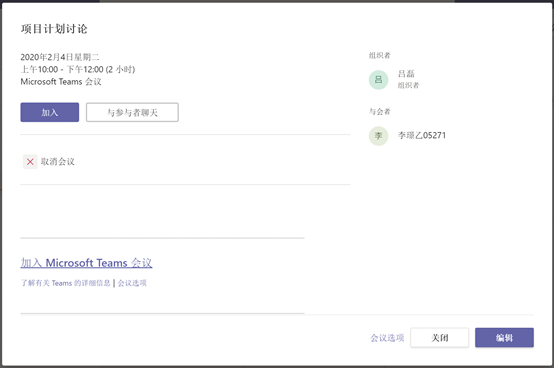This screenshot has height=368, width=554.
Task: Close the dialog with 关闭 button
Action: click(440, 338)
